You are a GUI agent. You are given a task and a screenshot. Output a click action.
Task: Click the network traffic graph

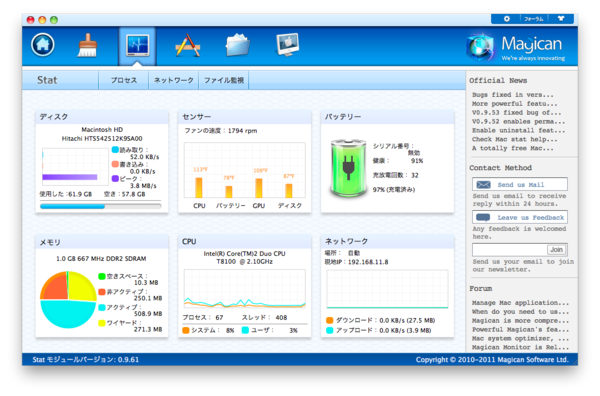click(x=387, y=289)
